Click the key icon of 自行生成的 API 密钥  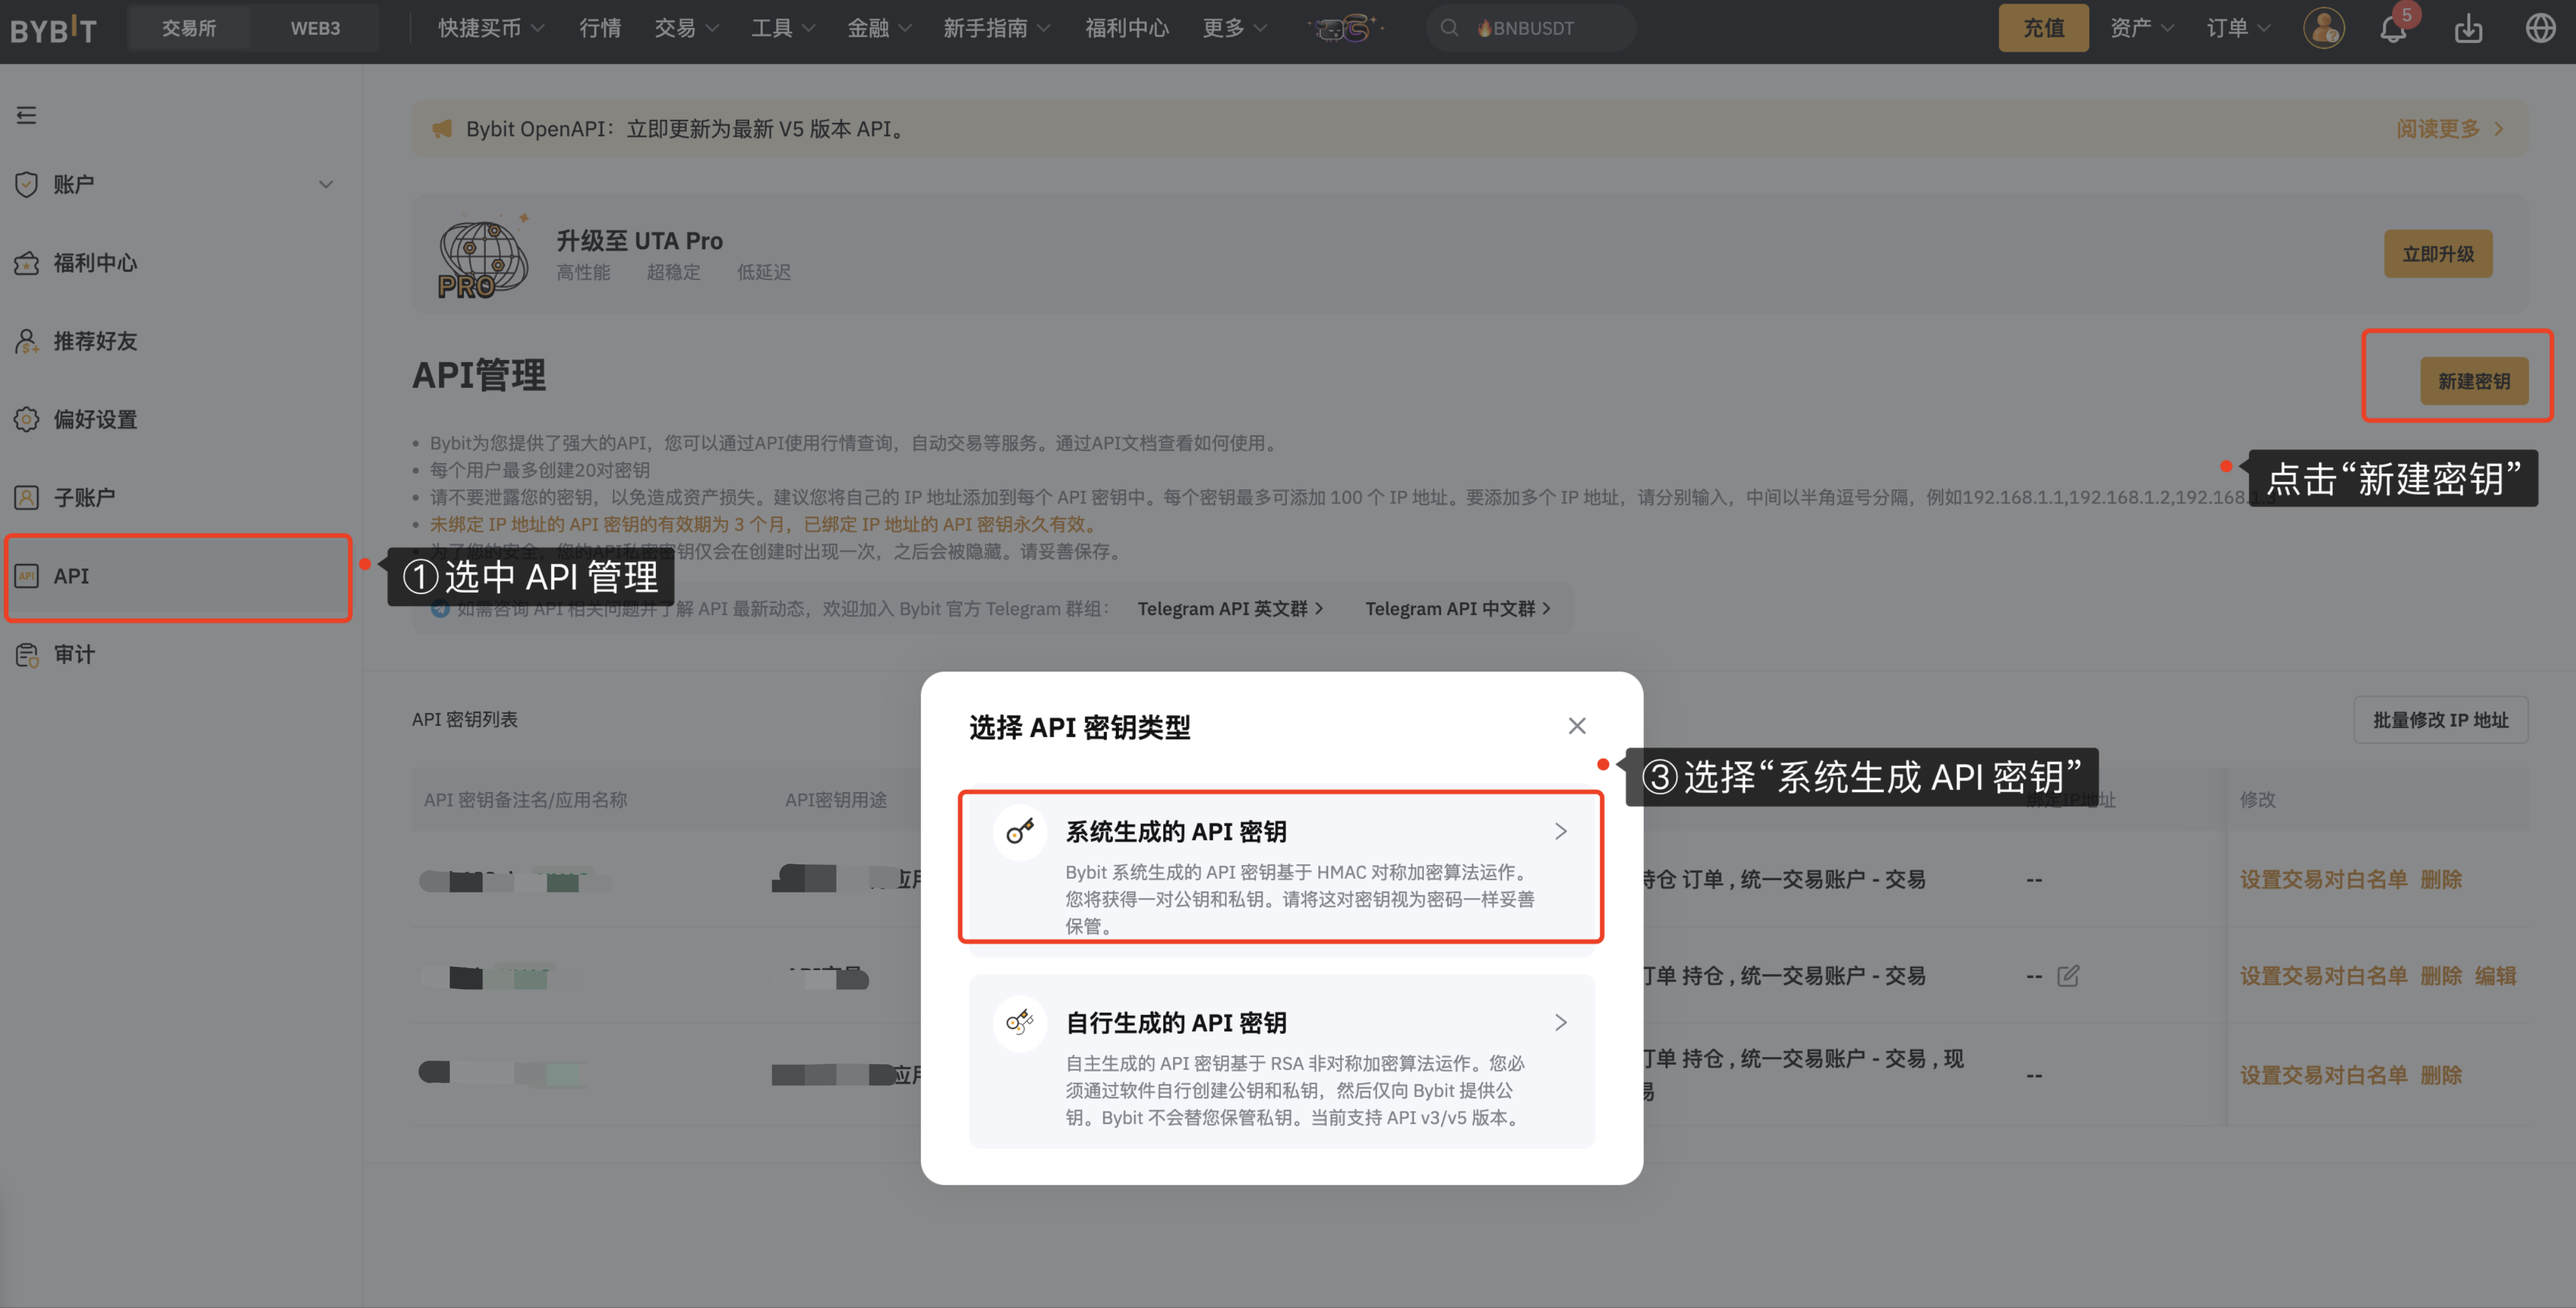pos(1020,1022)
